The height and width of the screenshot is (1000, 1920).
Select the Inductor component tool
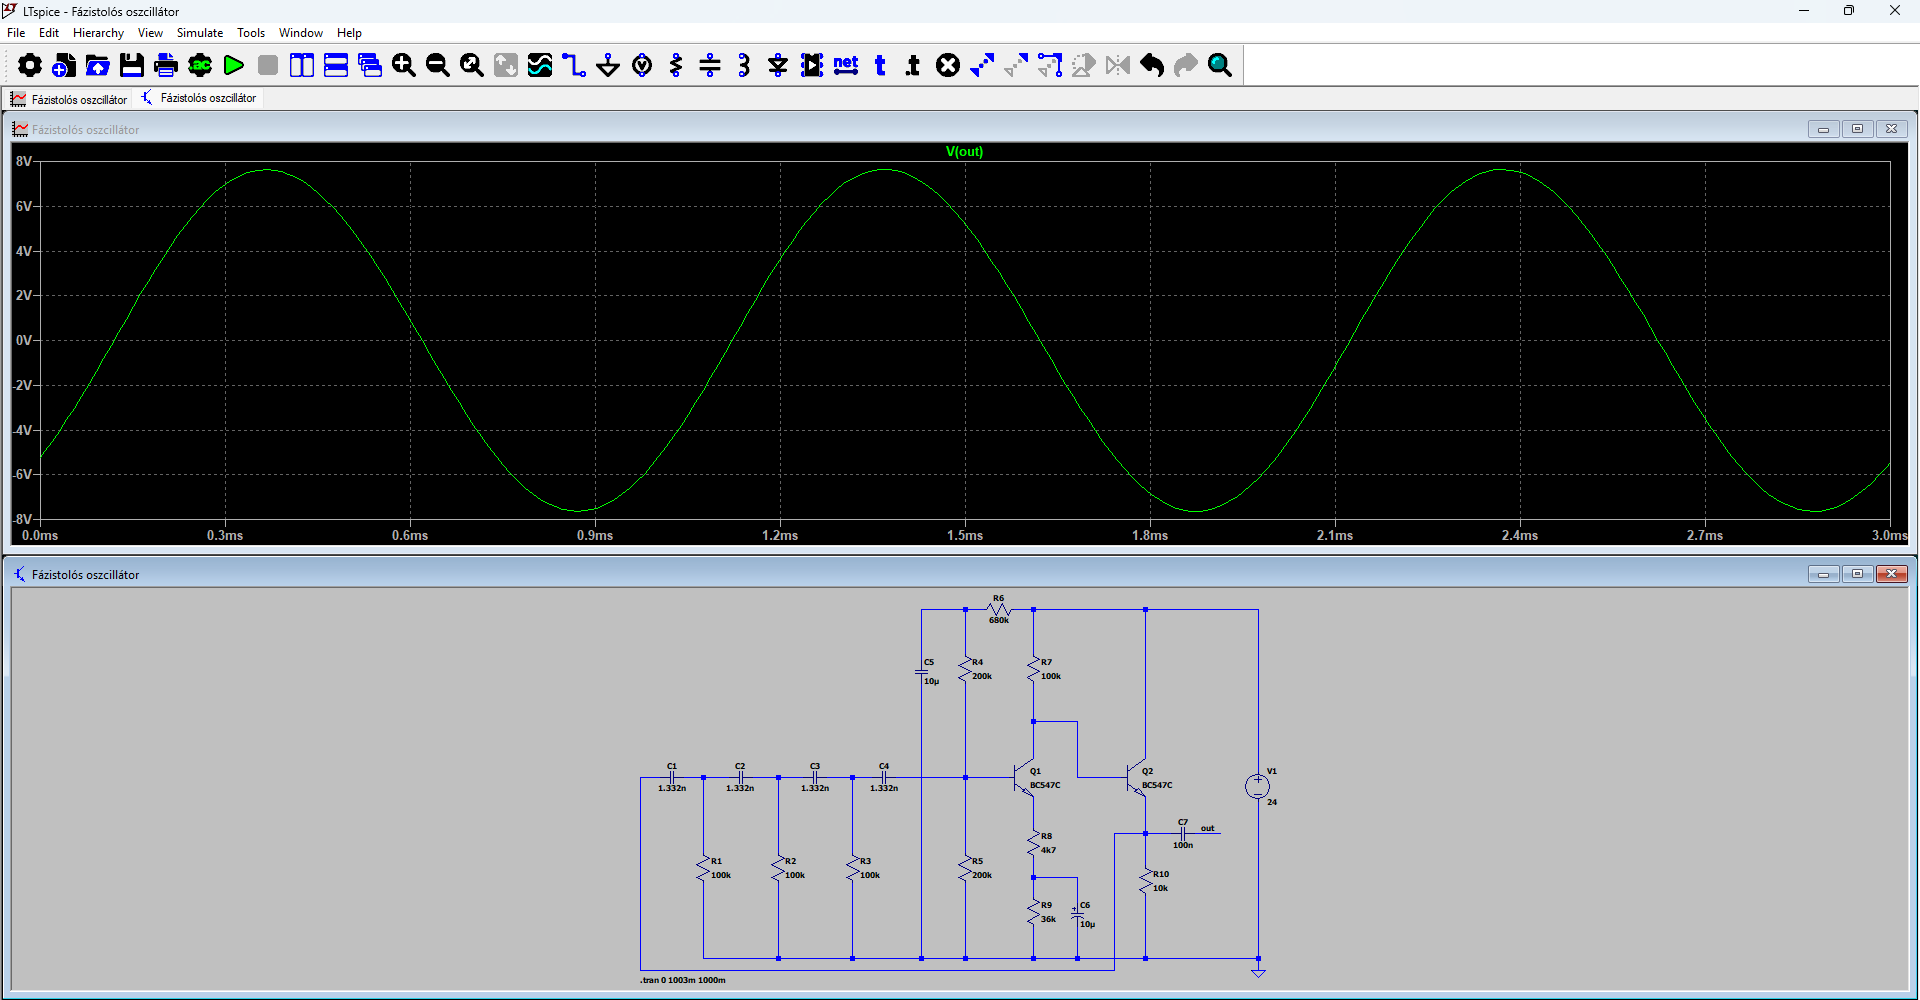[x=744, y=66]
